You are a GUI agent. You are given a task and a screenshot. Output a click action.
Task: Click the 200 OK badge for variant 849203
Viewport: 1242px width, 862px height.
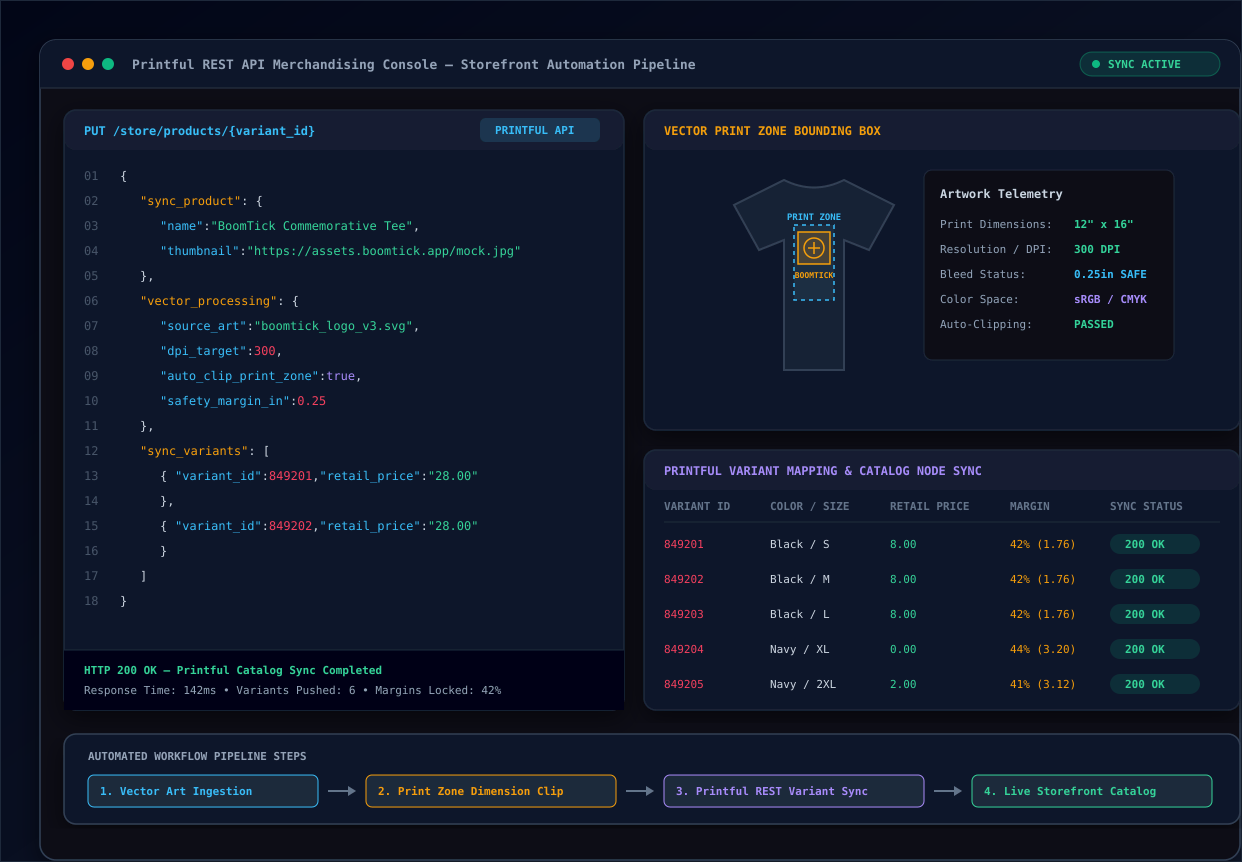point(1155,614)
